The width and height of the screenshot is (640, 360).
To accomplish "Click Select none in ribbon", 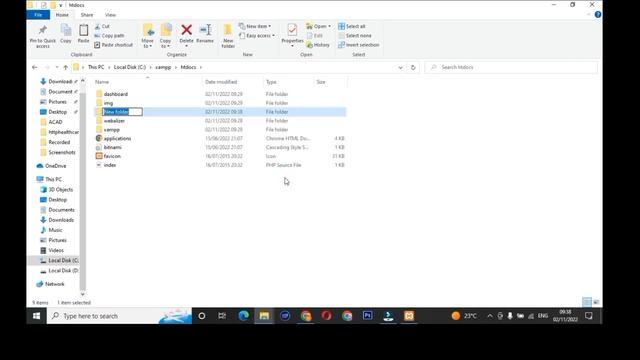I will click(355, 36).
